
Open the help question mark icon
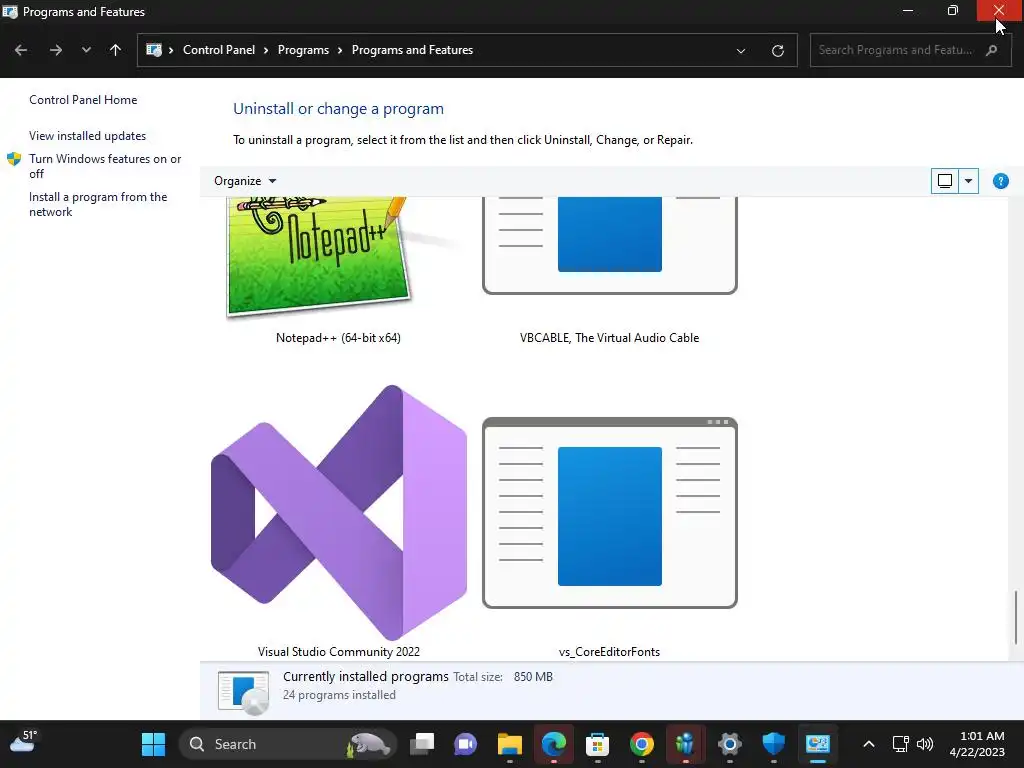click(1000, 181)
